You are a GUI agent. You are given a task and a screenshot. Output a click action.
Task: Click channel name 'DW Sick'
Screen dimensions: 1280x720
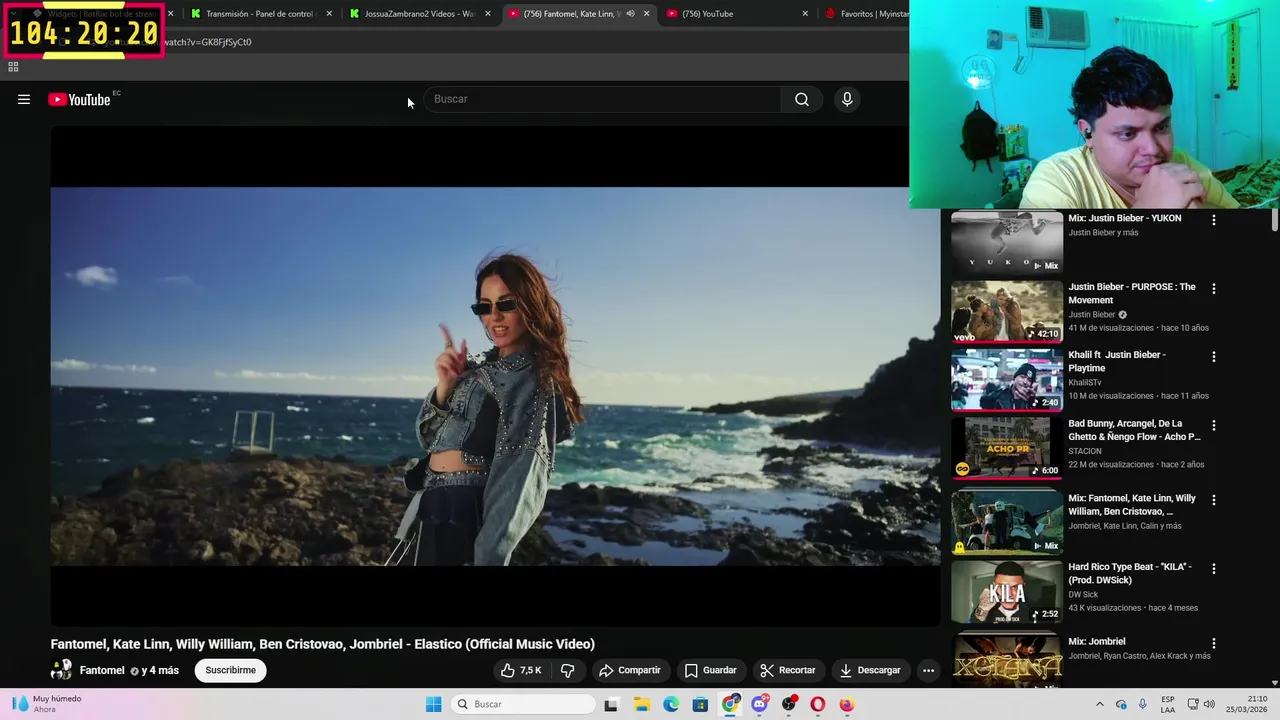pyautogui.click(x=1083, y=594)
